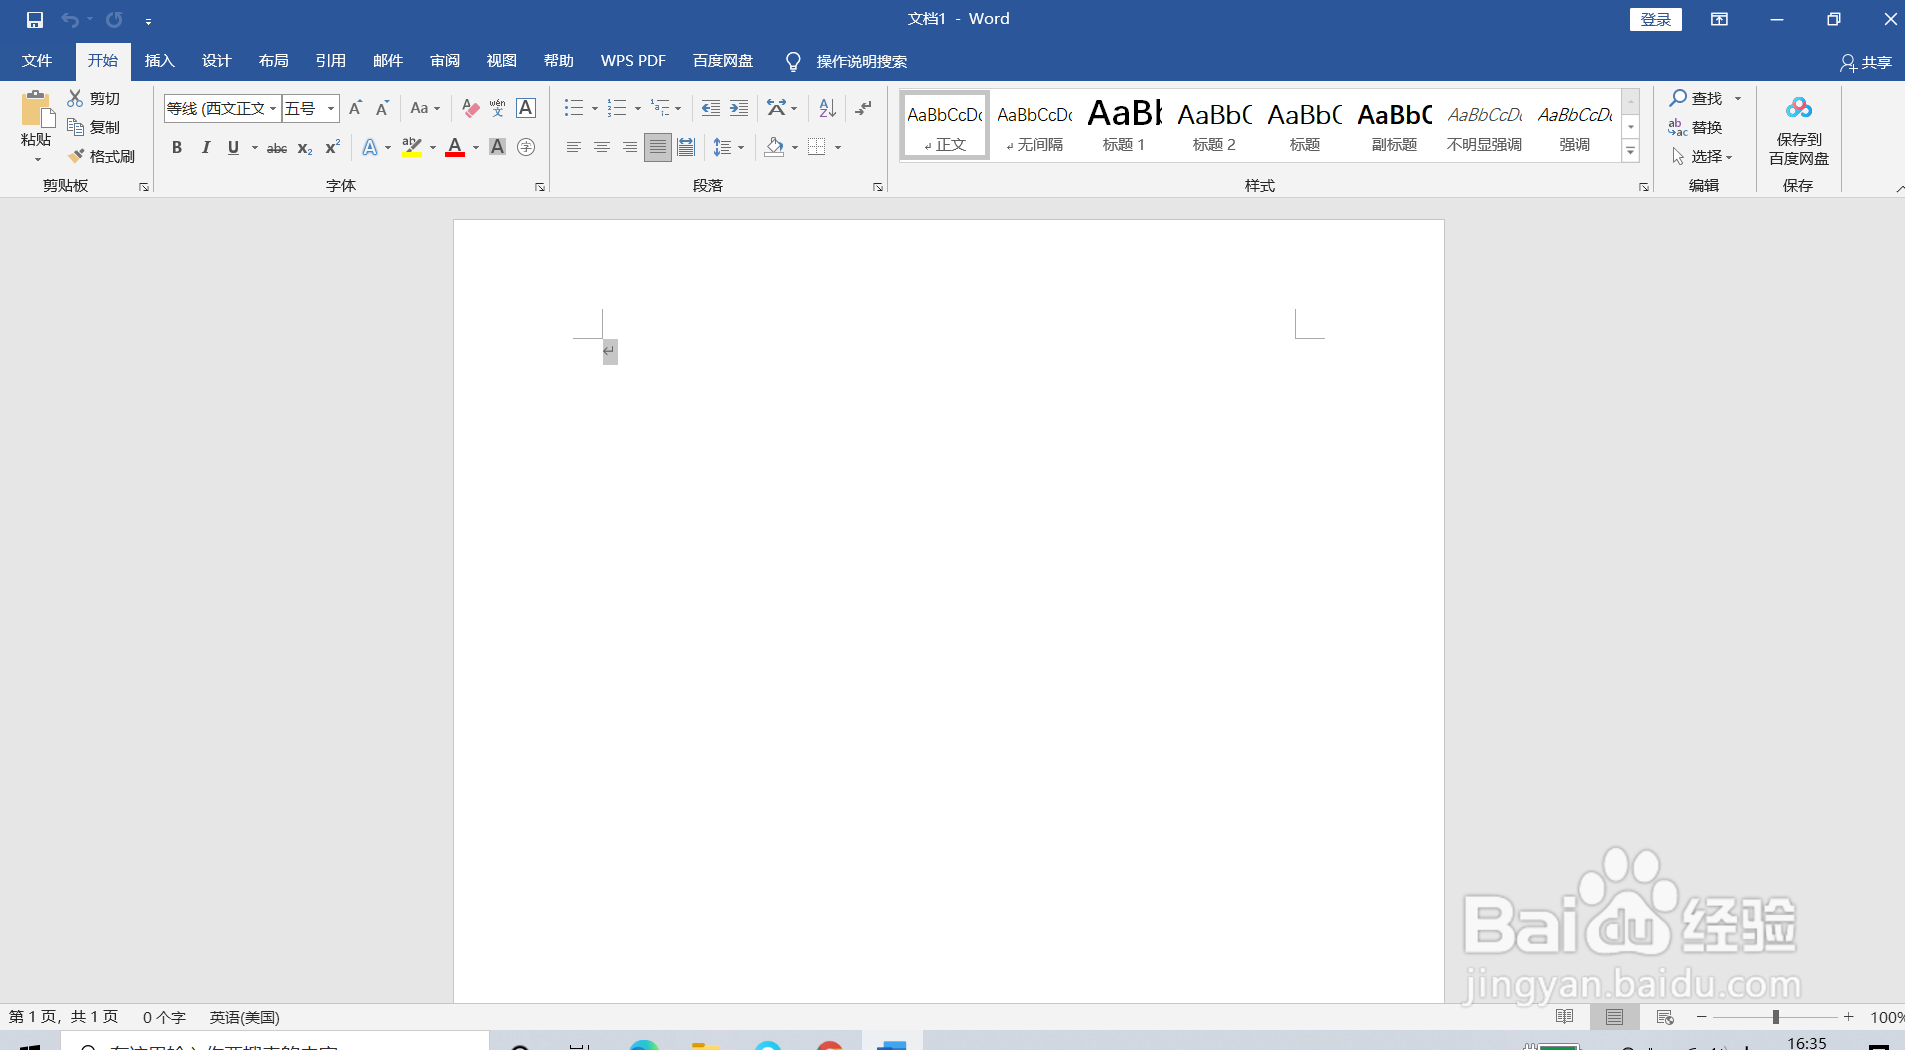Decrease font size with the shrink icon
The height and width of the screenshot is (1050, 1905).
coord(382,108)
